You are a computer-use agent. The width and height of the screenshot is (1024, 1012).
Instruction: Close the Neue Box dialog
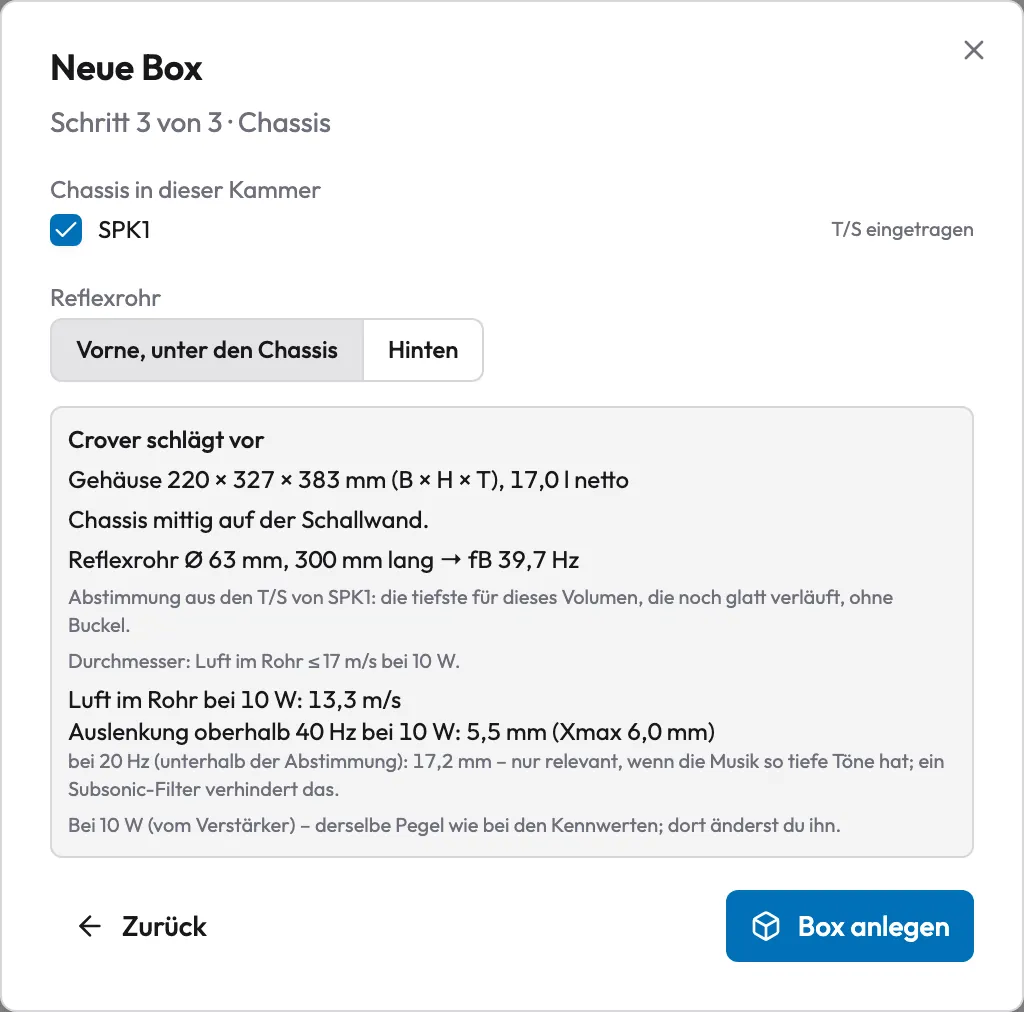973,50
